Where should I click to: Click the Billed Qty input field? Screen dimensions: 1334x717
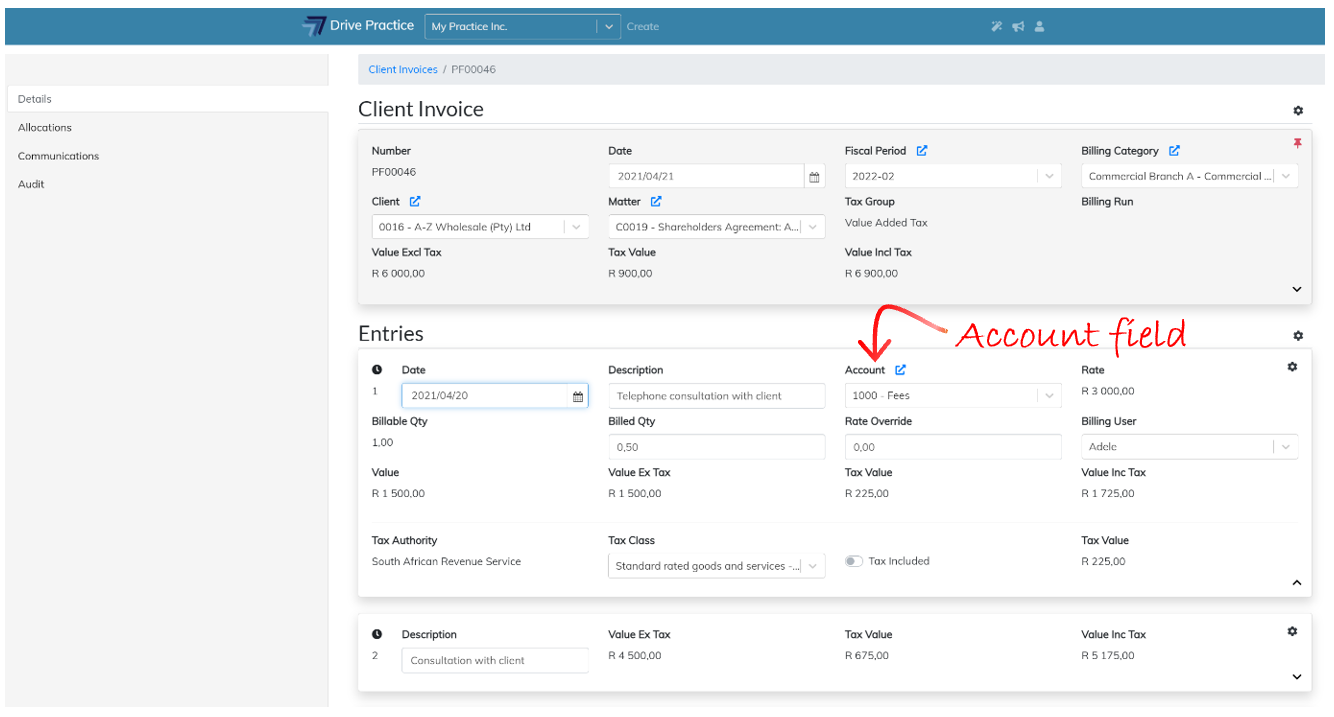pos(716,447)
